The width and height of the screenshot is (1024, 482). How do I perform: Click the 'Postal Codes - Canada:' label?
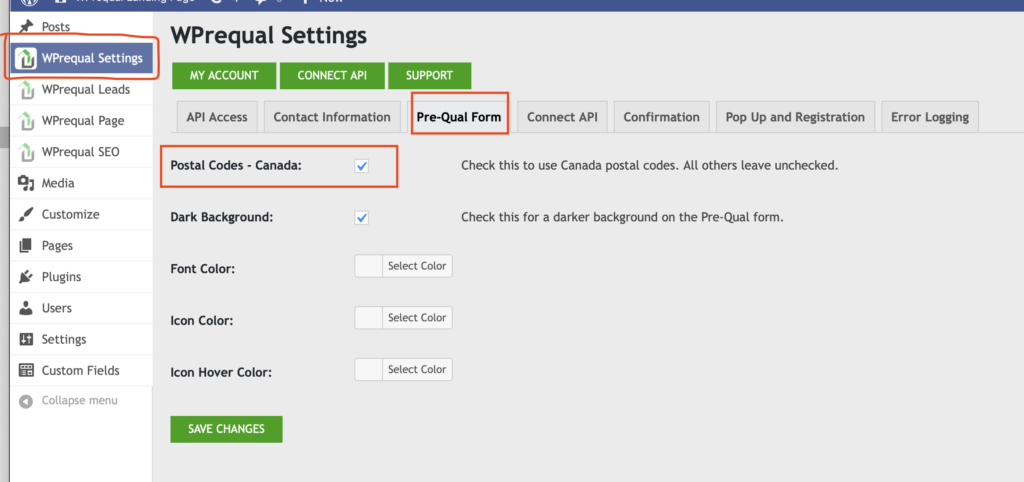click(x=236, y=166)
